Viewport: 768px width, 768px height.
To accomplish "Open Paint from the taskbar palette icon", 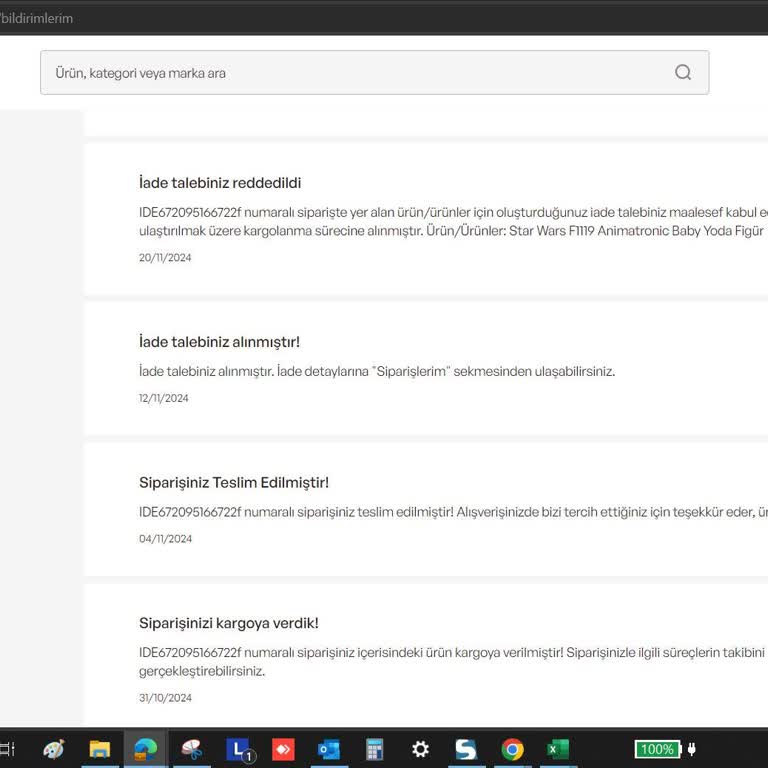I will 53,749.
